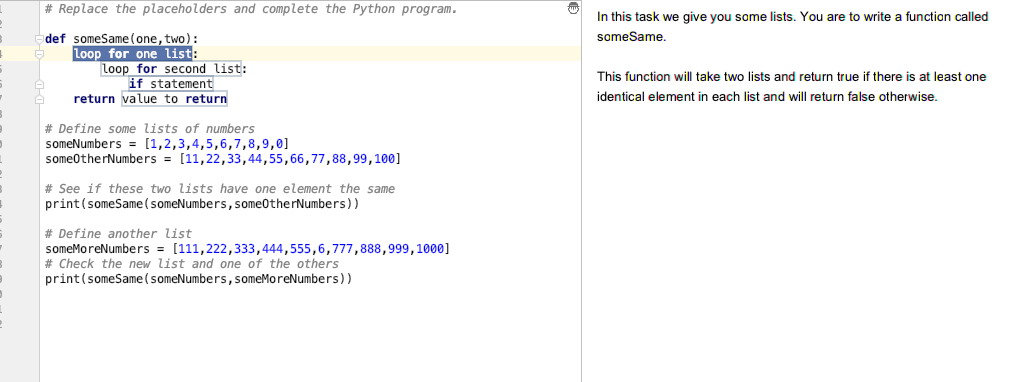Select the 'loop for one list' placeholder

[x=133, y=54]
